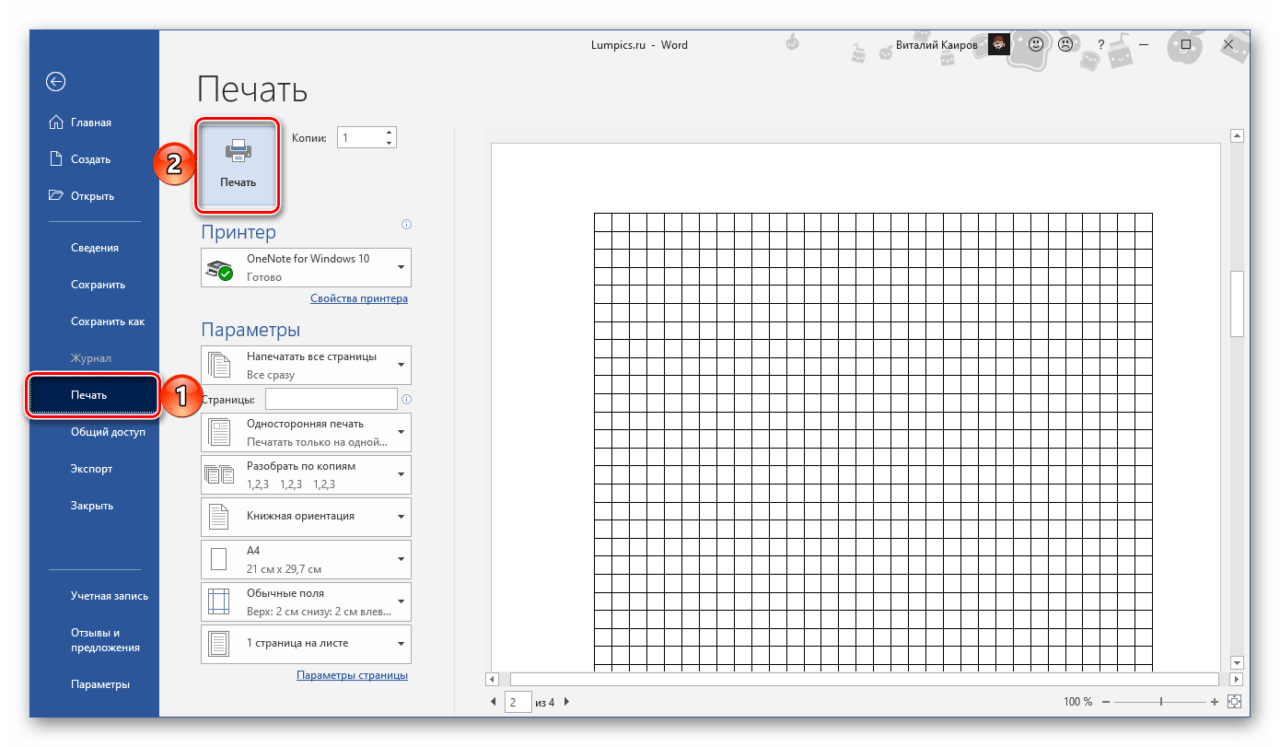Click the horizontal scrollbar left arrow
This screenshot has width=1280, height=747.
pos(492,679)
